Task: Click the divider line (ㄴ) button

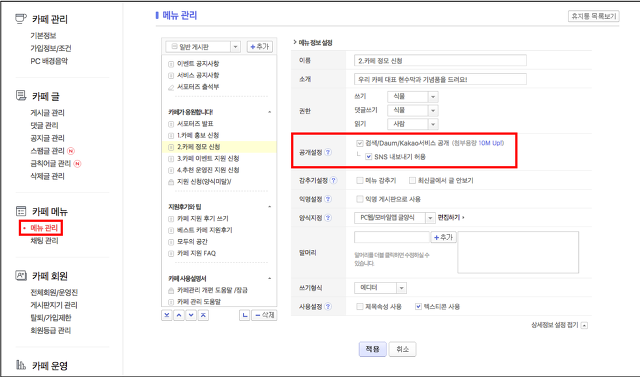Action: [244, 315]
